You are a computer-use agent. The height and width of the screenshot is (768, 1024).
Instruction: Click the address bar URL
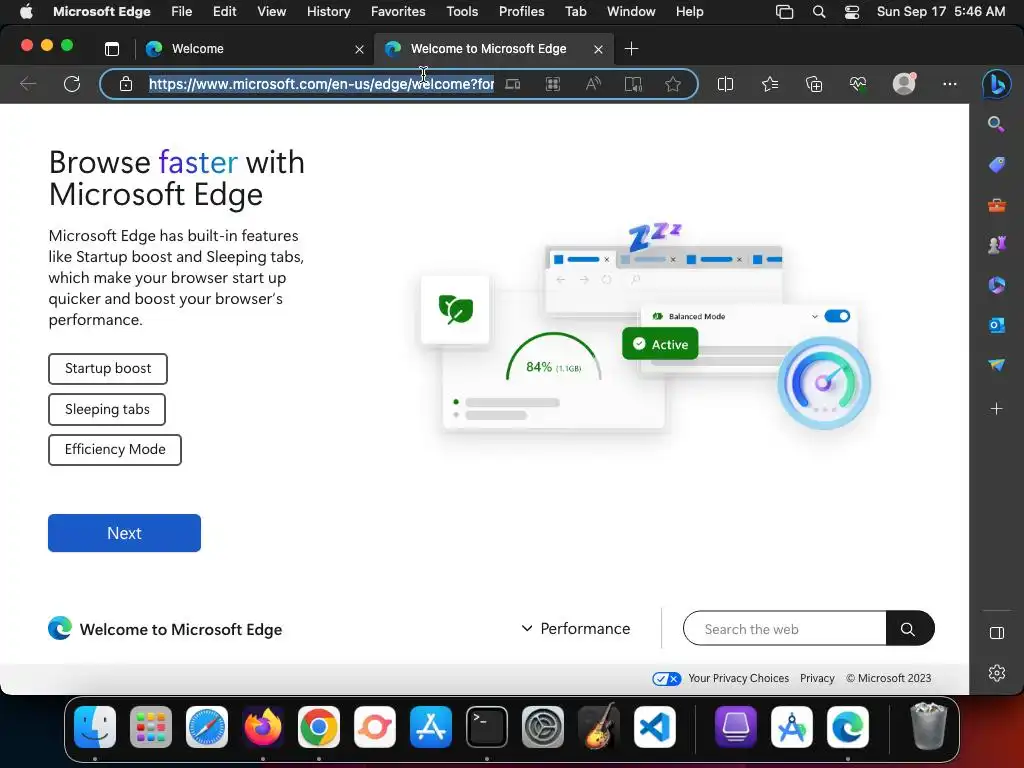click(x=321, y=84)
